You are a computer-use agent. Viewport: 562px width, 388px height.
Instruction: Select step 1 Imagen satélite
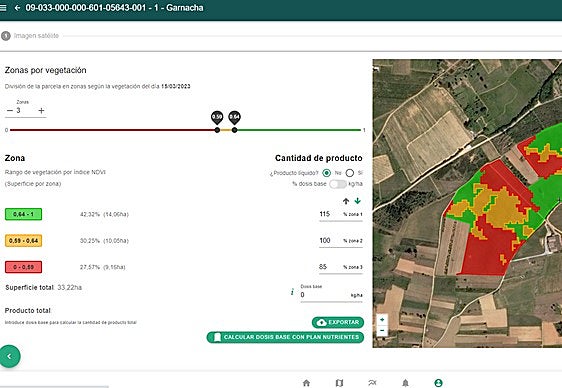click(30, 36)
